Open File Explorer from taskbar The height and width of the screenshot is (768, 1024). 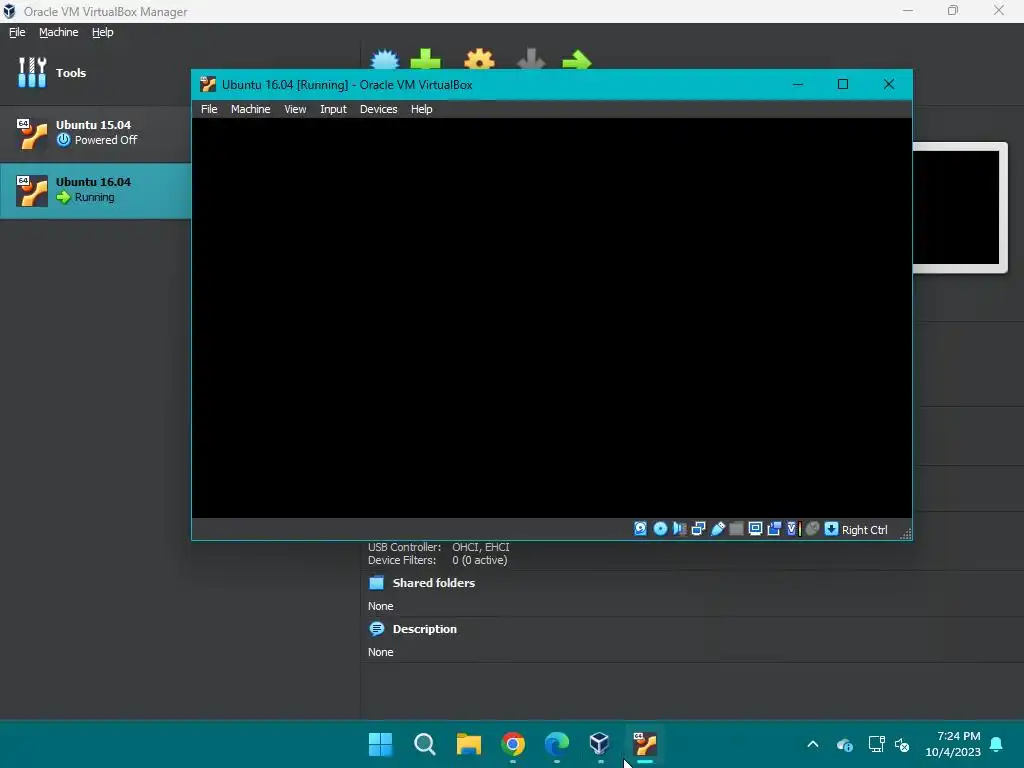(x=468, y=744)
